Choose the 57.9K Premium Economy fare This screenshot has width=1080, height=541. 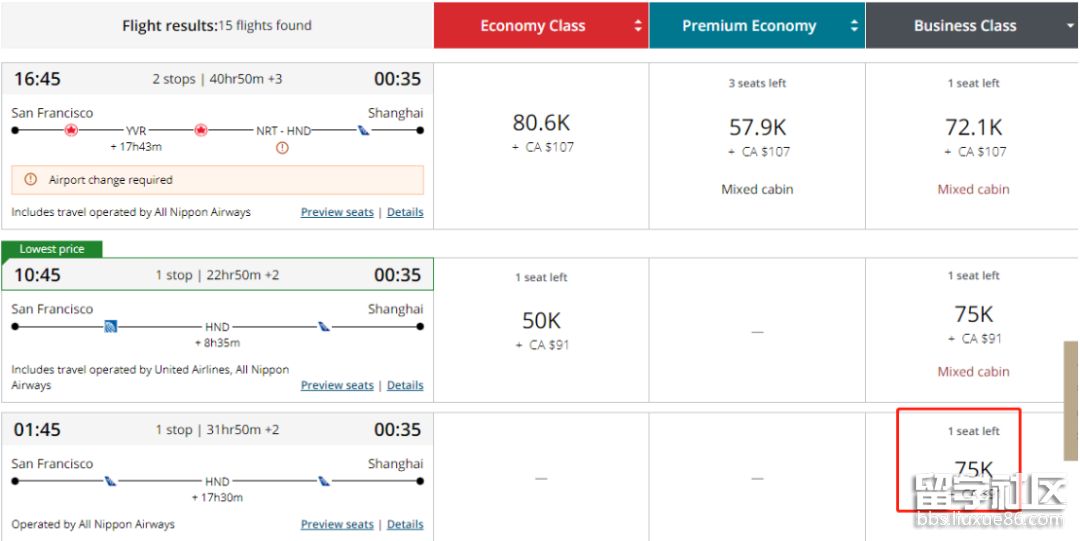[x=757, y=128]
